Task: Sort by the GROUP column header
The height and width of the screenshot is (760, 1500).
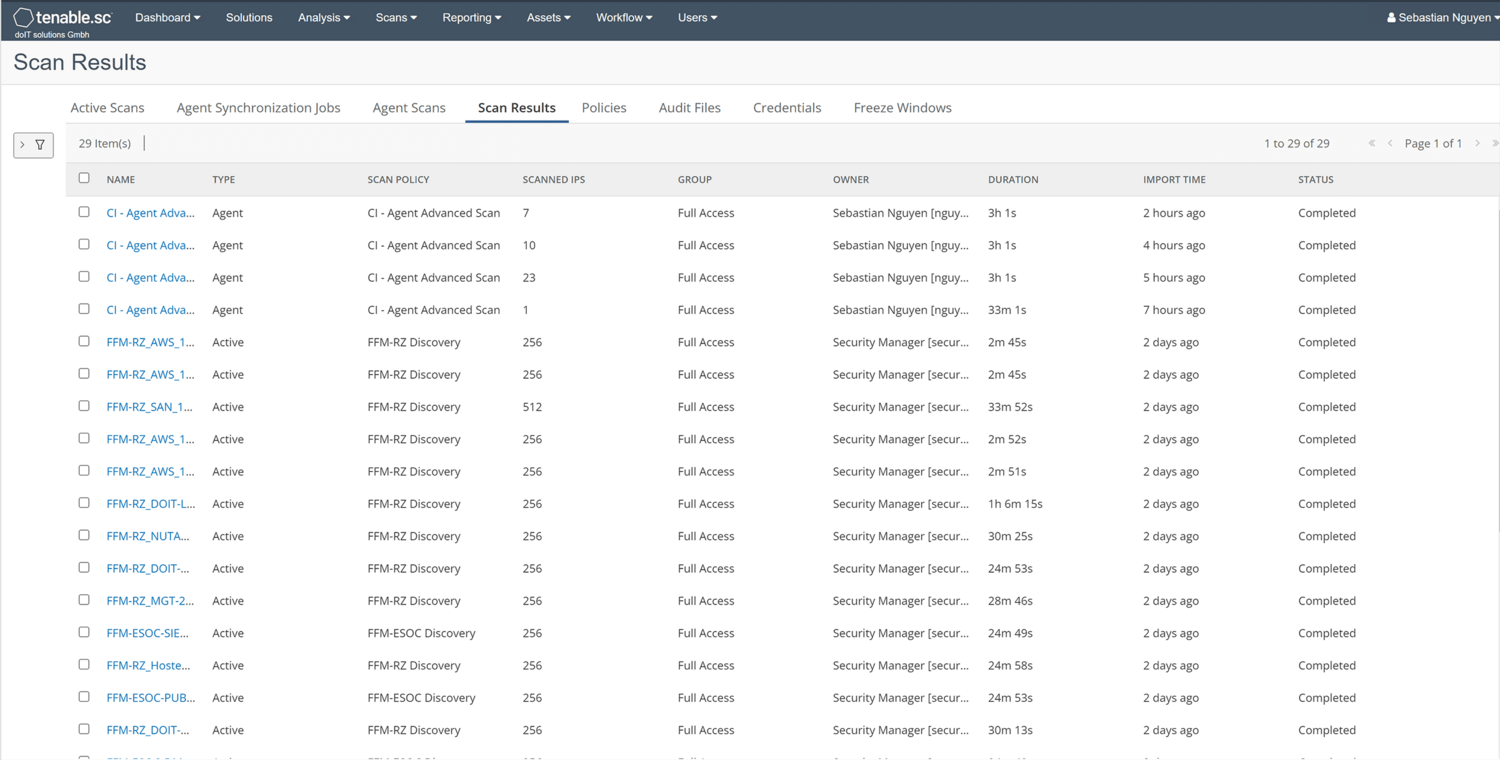Action: pyautogui.click(x=695, y=180)
